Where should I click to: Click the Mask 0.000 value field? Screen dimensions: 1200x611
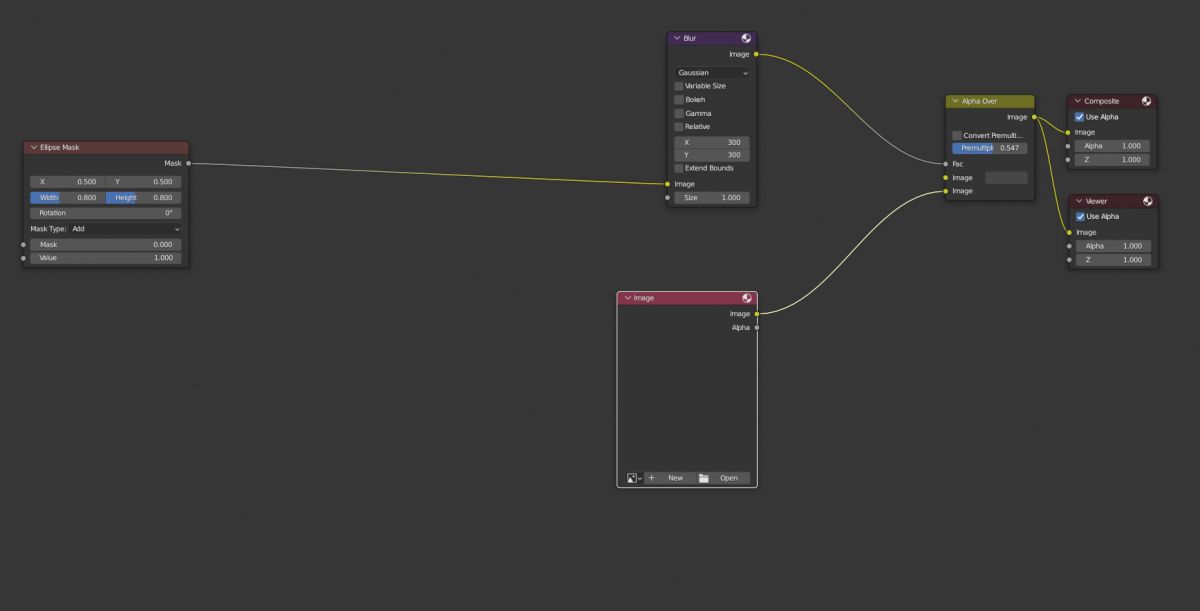pyautogui.click(x=106, y=245)
